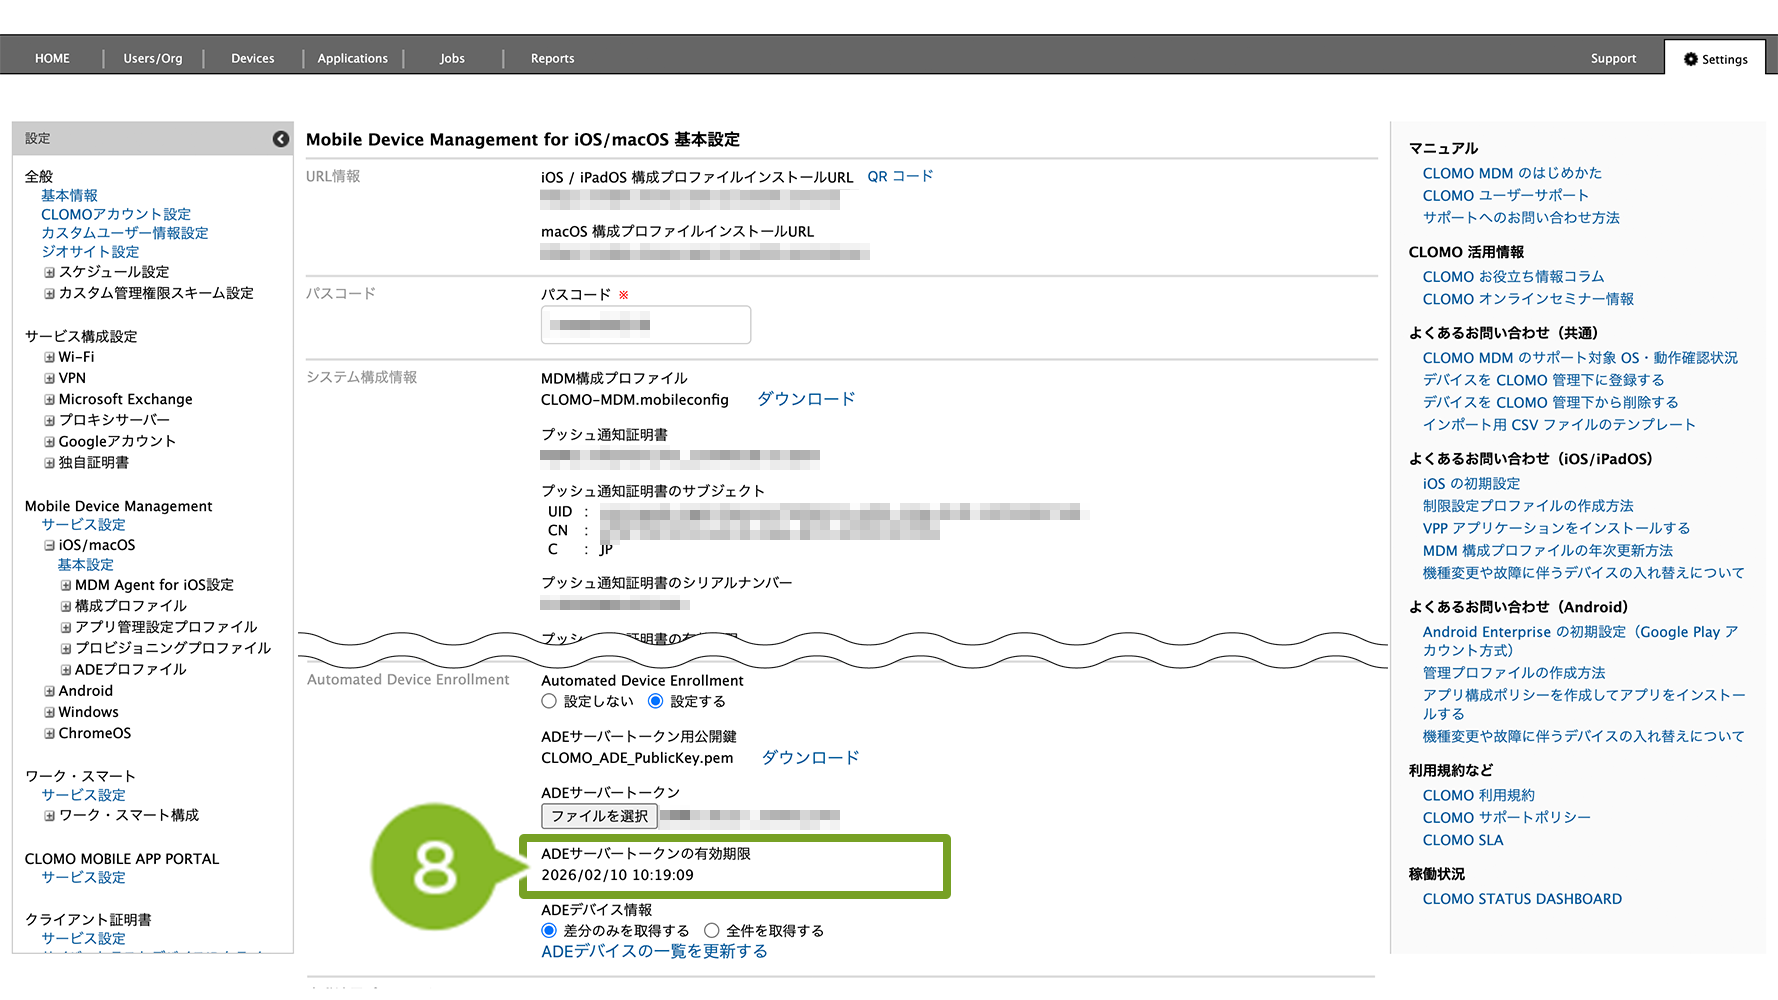The width and height of the screenshot is (1778, 1000).
Task: Select 全件を取得する radio option
Action: [x=711, y=930]
